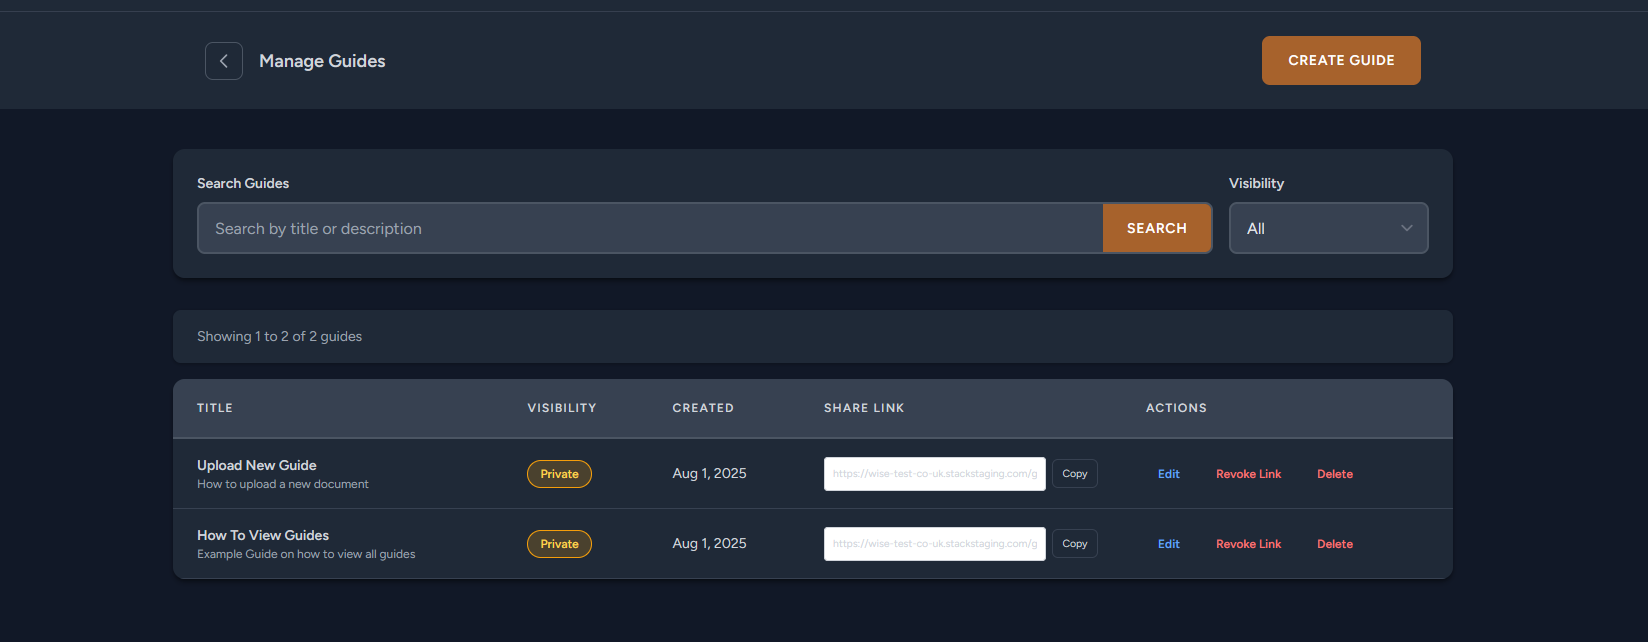The image size is (1648, 642).
Task: Delete the How To View Guides entry
Action: pos(1334,544)
